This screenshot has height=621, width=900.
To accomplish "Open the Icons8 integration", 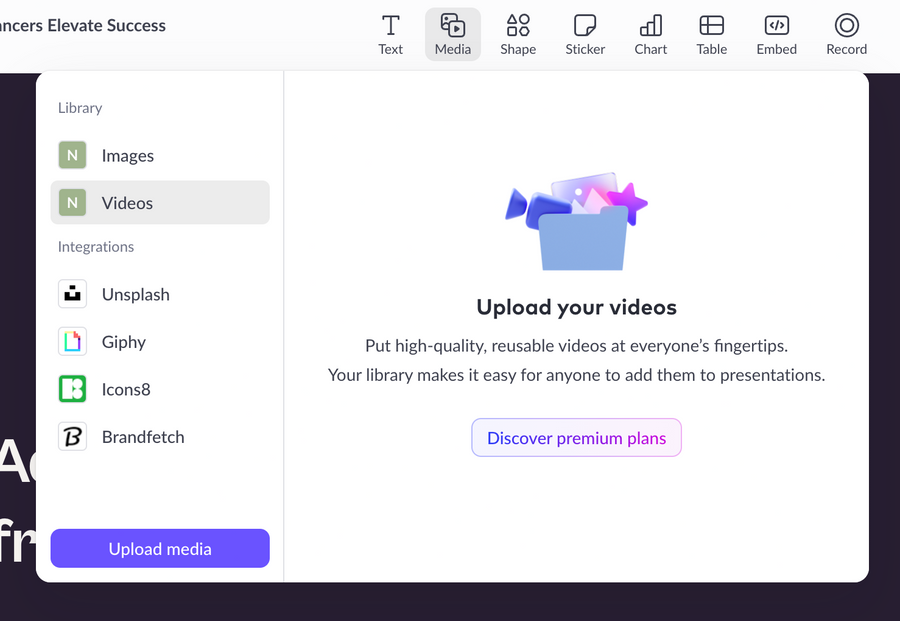I will [x=125, y=389].
